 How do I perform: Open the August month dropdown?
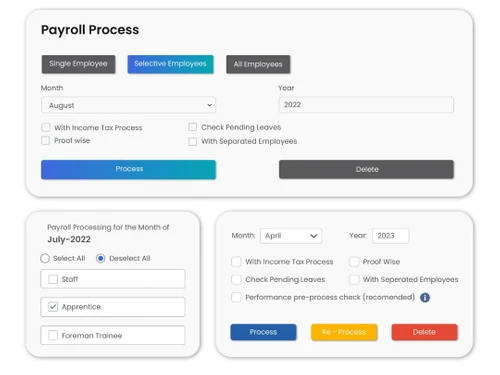pos(129,105)
